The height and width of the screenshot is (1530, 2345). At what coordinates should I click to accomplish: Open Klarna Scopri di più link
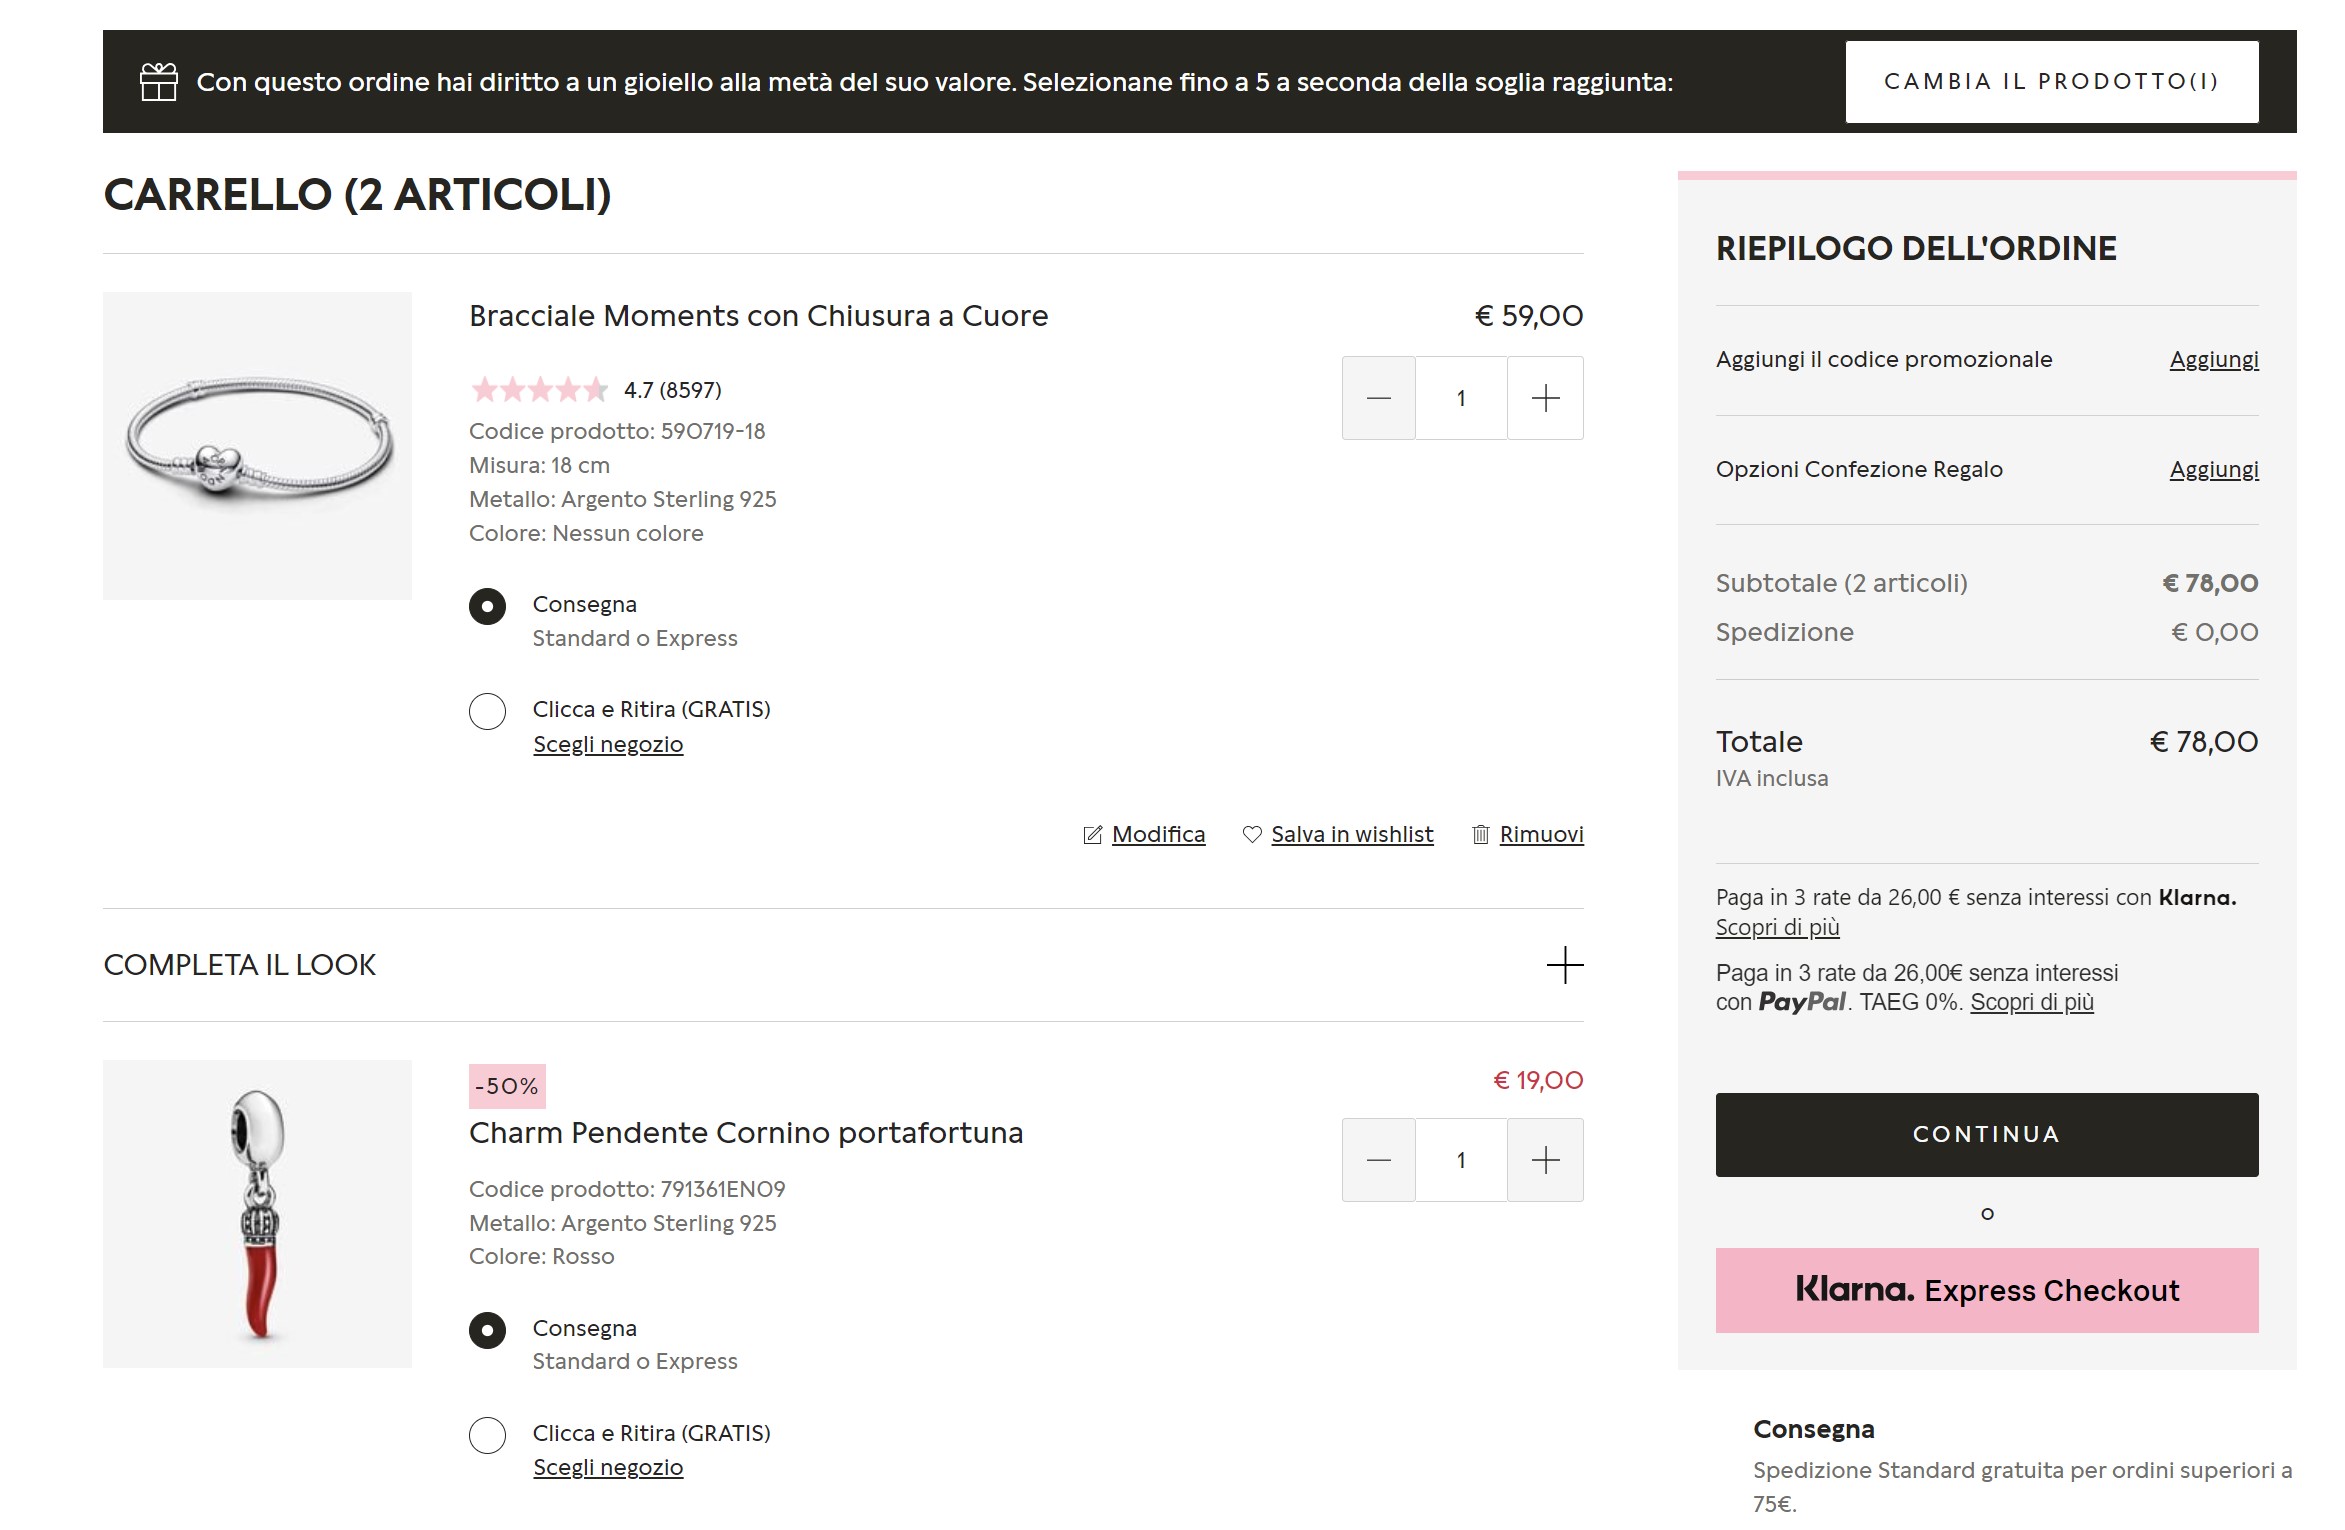click(1777, 927)
